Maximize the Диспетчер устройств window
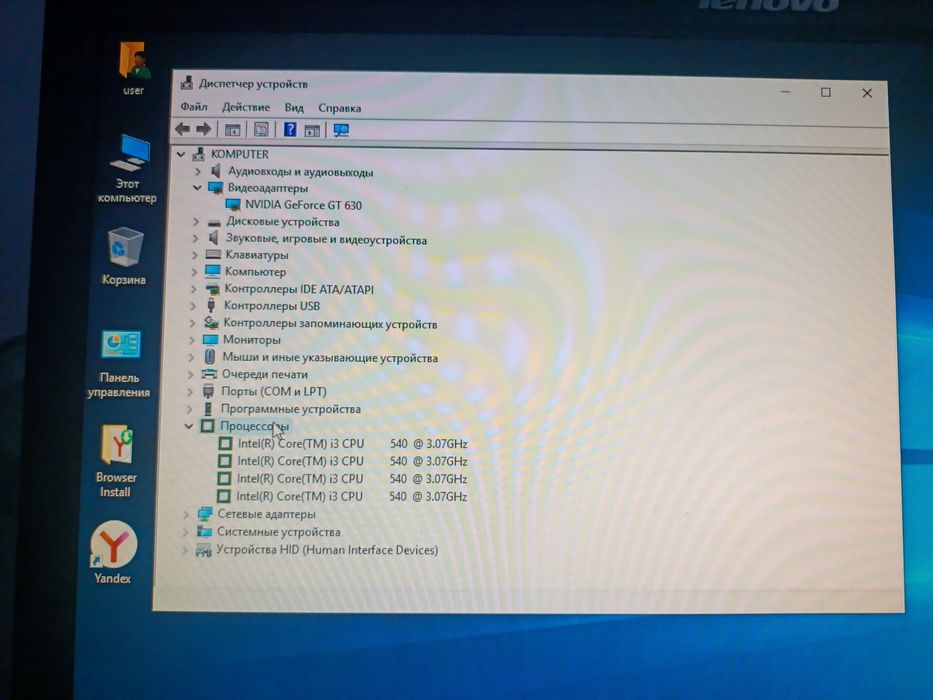 point(825,92)
